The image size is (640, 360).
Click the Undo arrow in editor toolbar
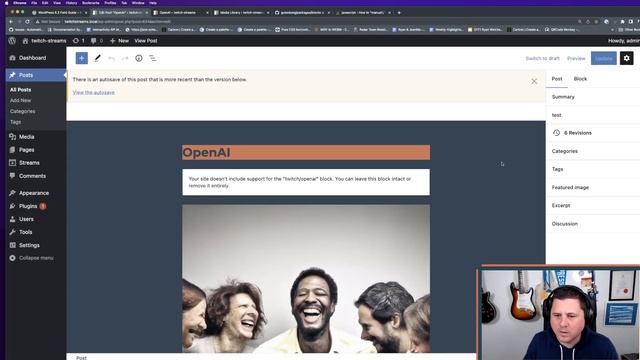[x=111, y=58]
